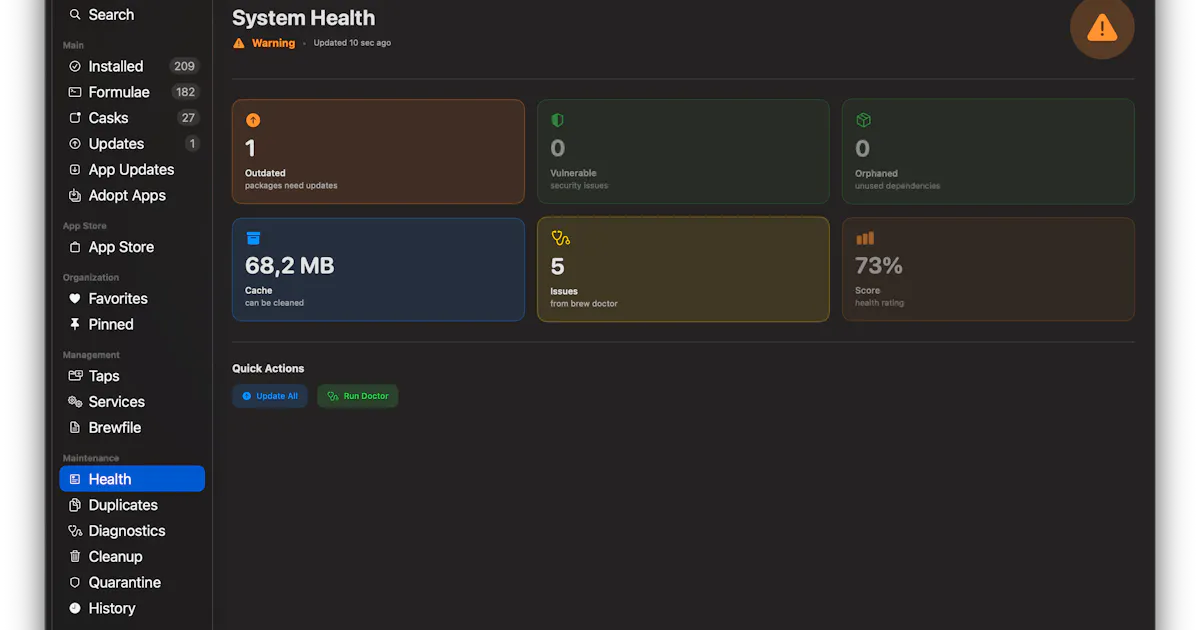Click the cube icon on Orphaned card
Screen dimensions: 1200x630
[x=863, y=120]
